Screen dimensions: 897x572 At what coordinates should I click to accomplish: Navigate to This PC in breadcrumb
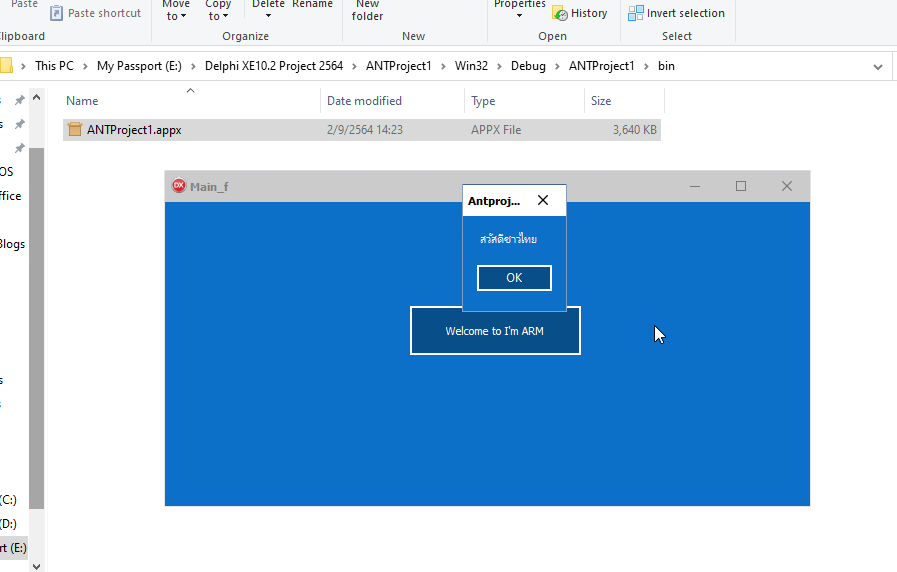click(x=54, y=67)
